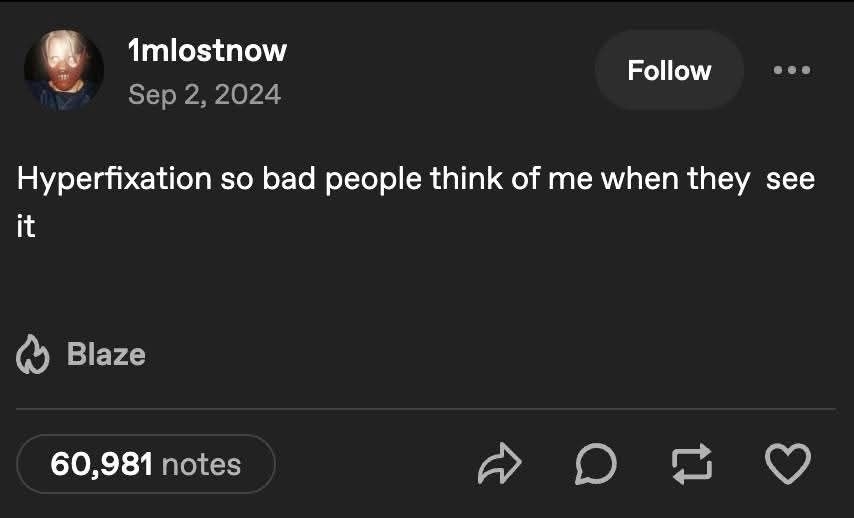Viewport: 854px width, 518px height.
Task: Click the number 60,981 in notes pill
Action: [x=101, y=464]
